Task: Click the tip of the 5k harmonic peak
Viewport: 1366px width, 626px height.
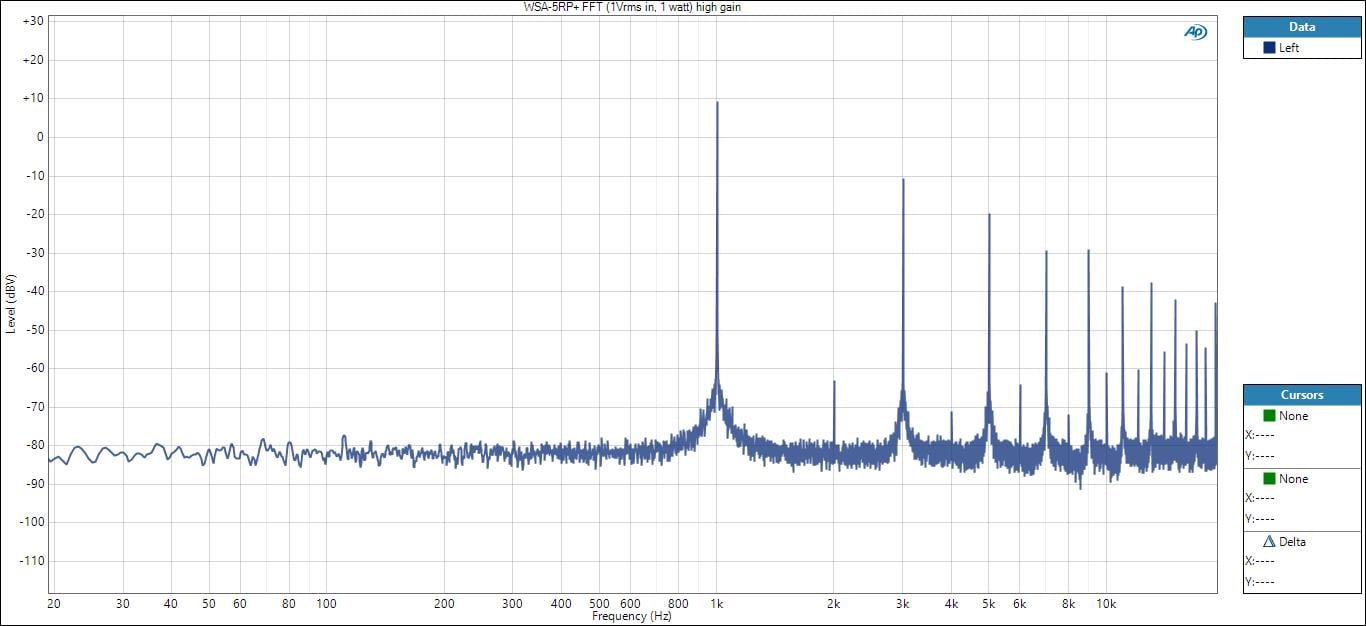Action: (989, 216)
